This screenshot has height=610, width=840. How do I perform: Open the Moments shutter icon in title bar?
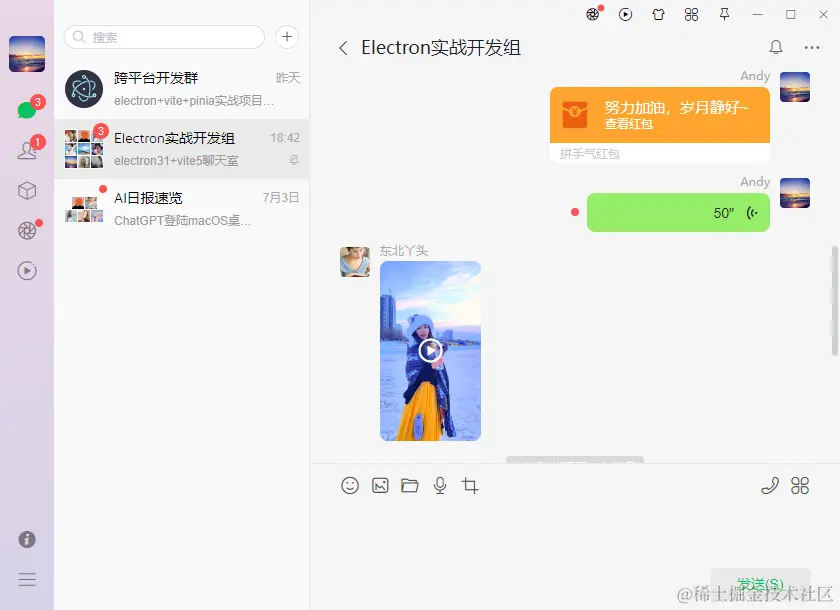591,14
